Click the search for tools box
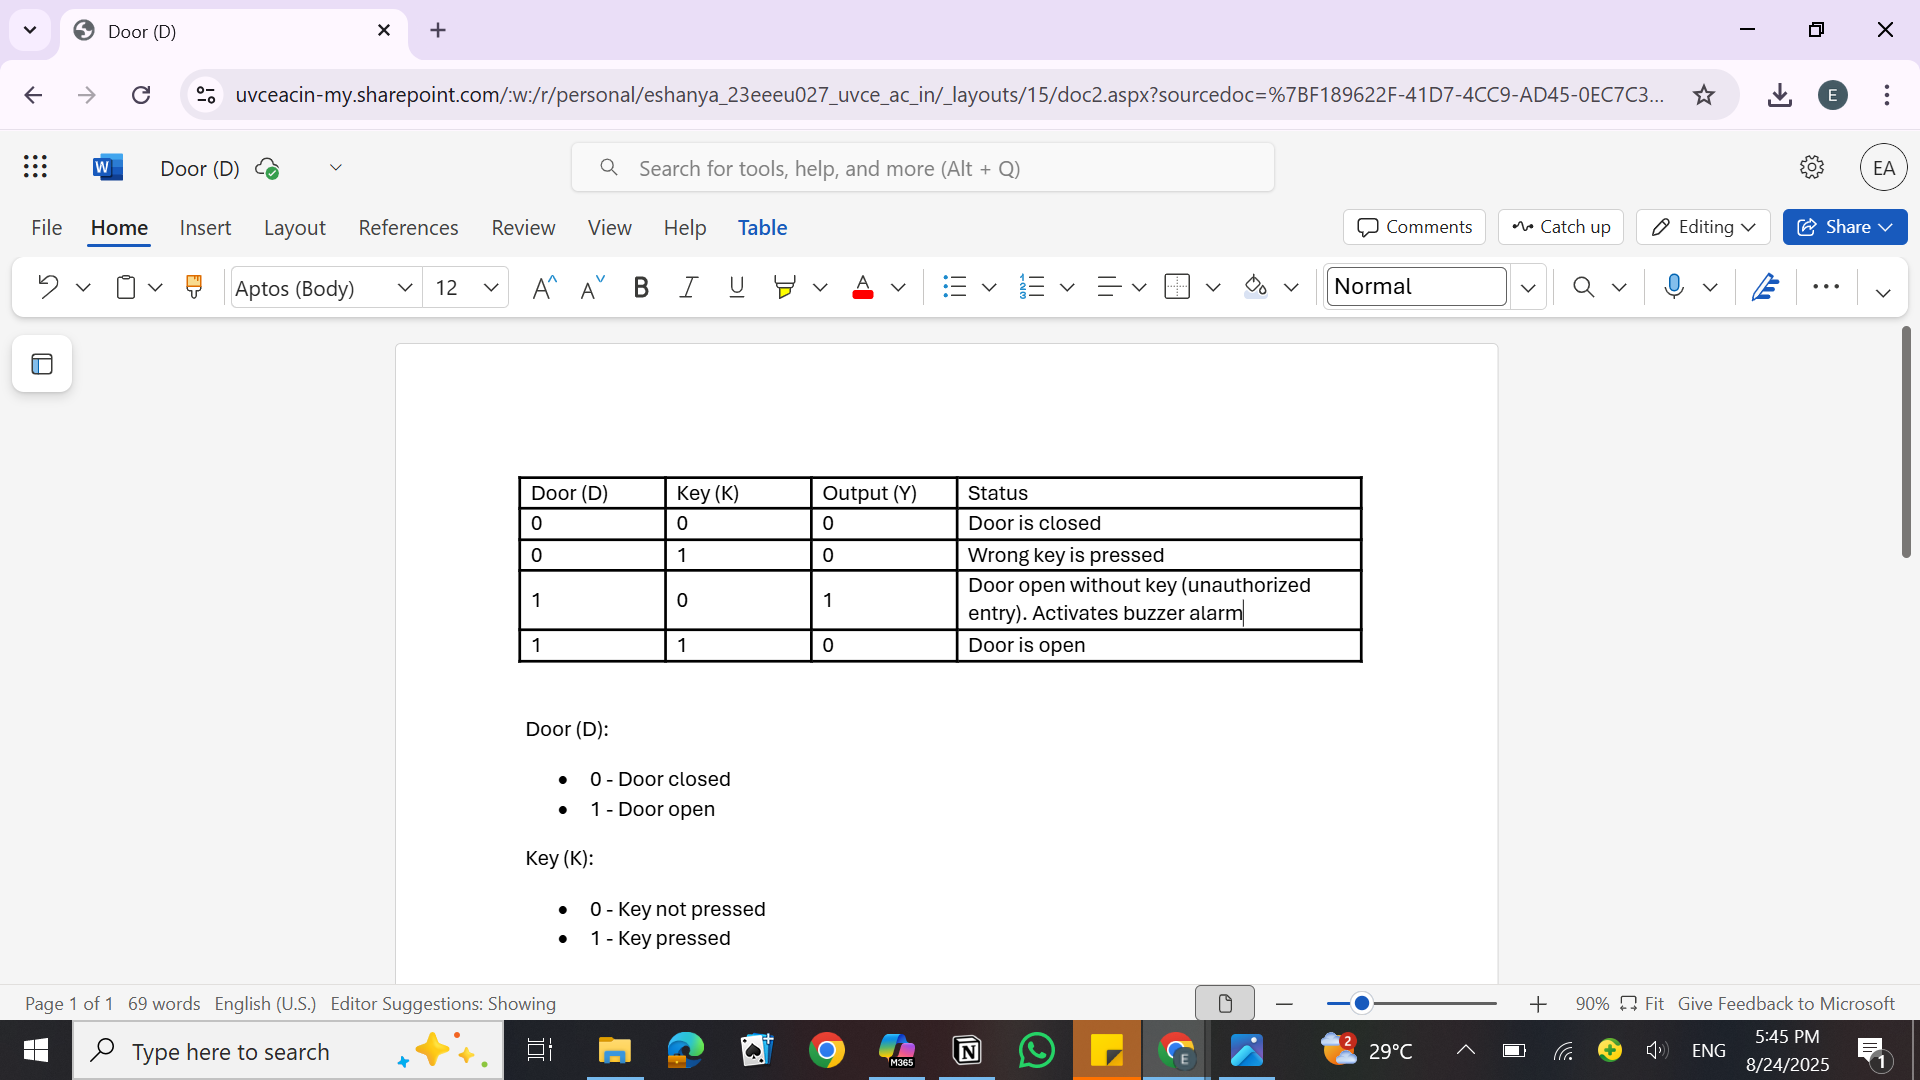 tap(922, 168)
